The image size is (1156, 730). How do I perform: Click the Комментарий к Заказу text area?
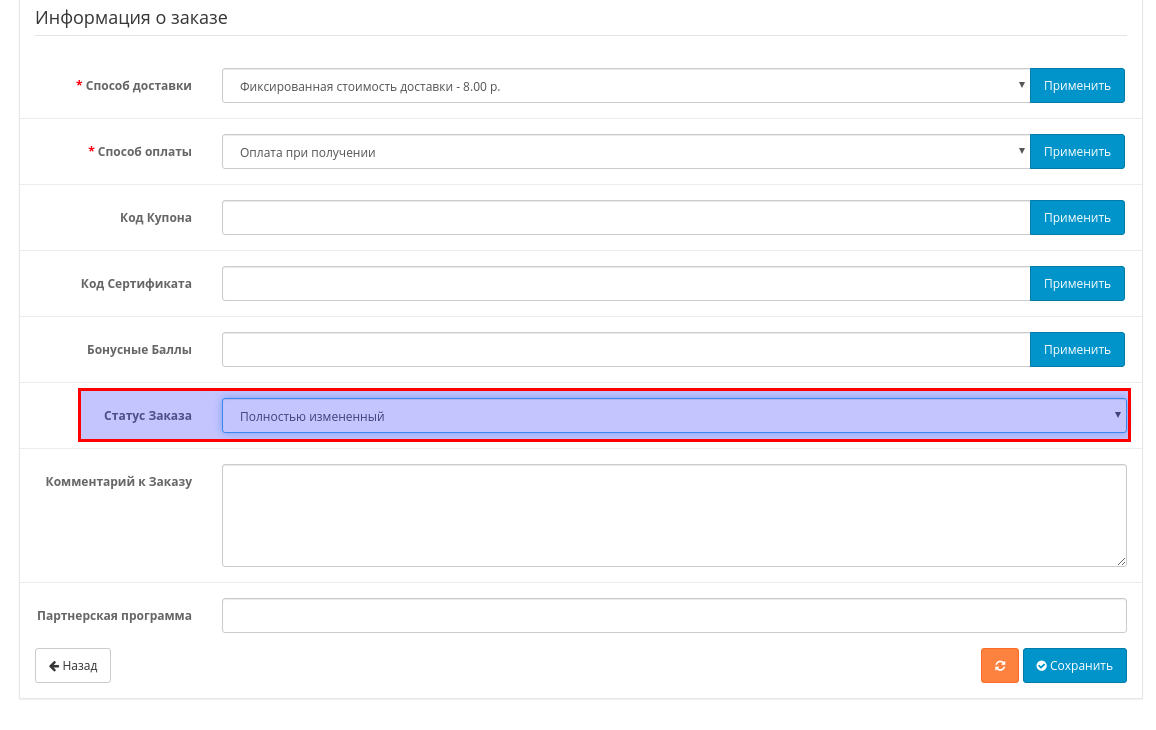tap(673, 515)
